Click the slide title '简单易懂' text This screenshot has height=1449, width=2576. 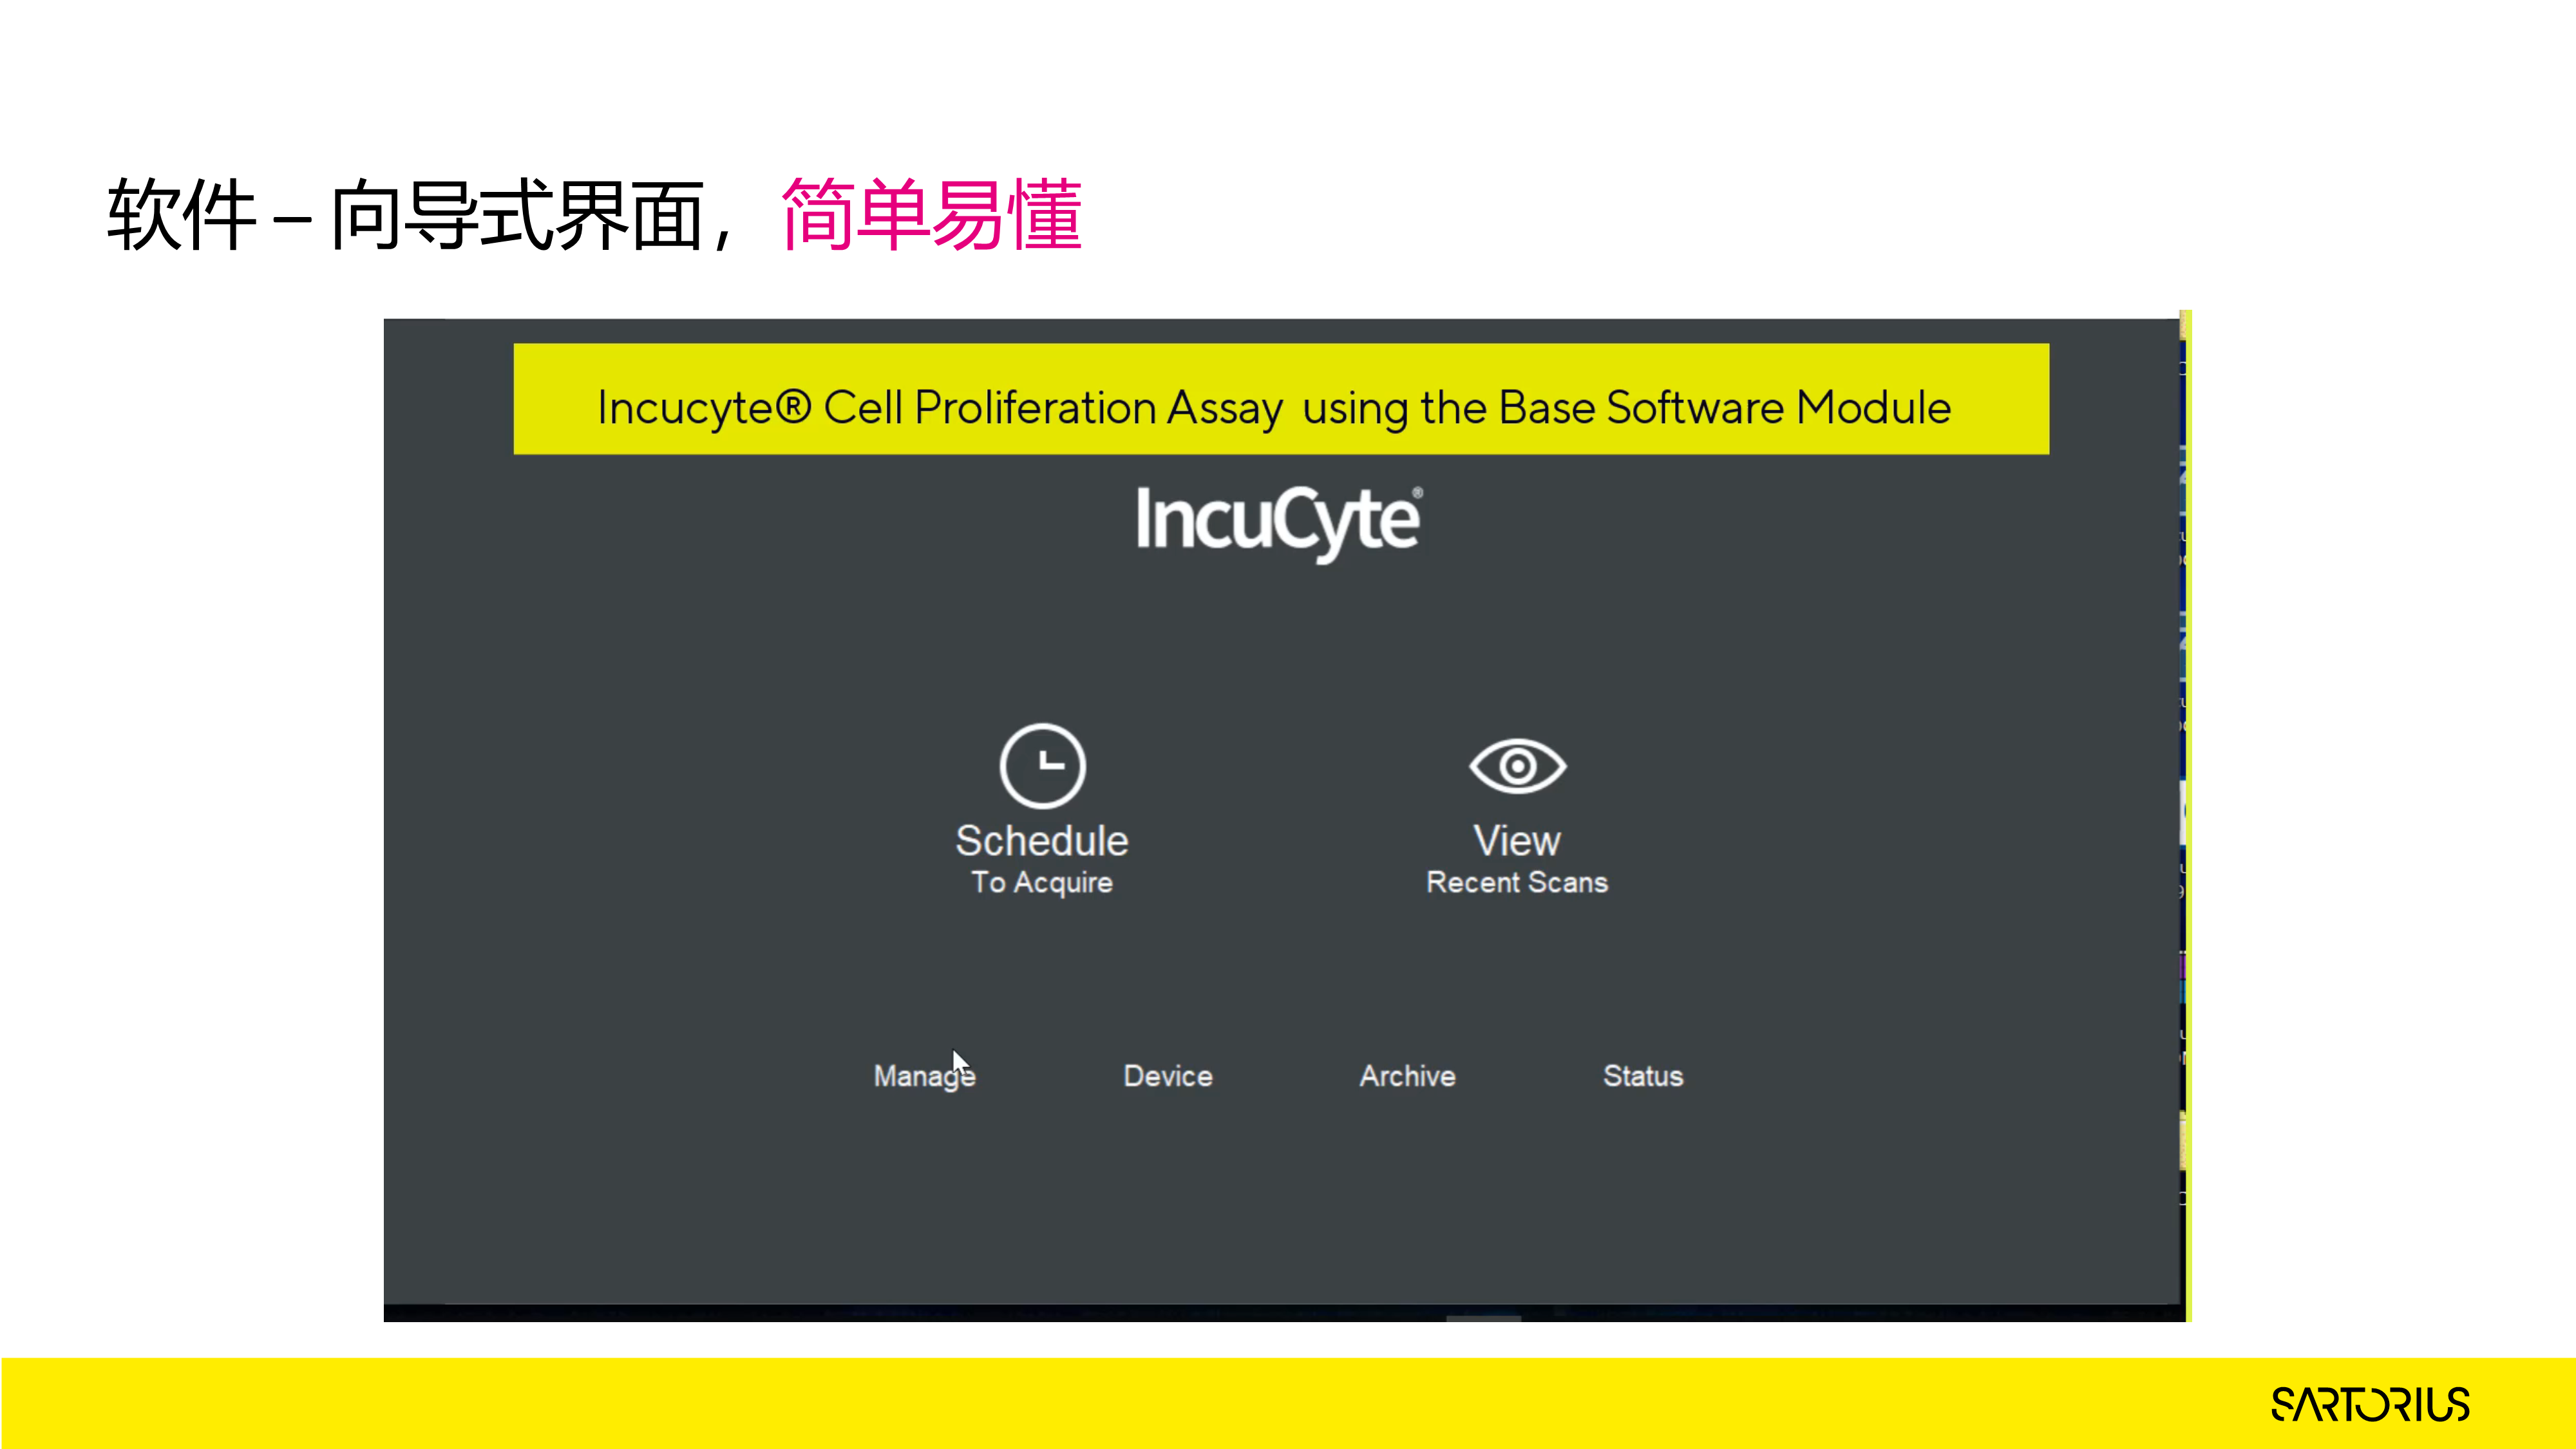click(931, 215)
